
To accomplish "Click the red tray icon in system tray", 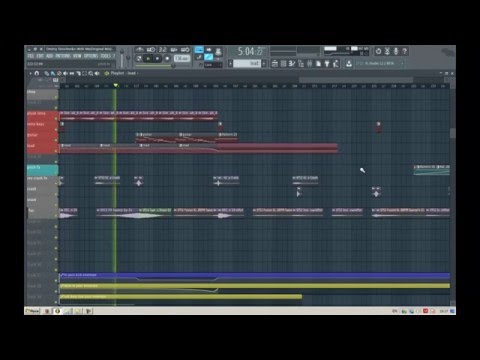I will [x=425, y=311].
